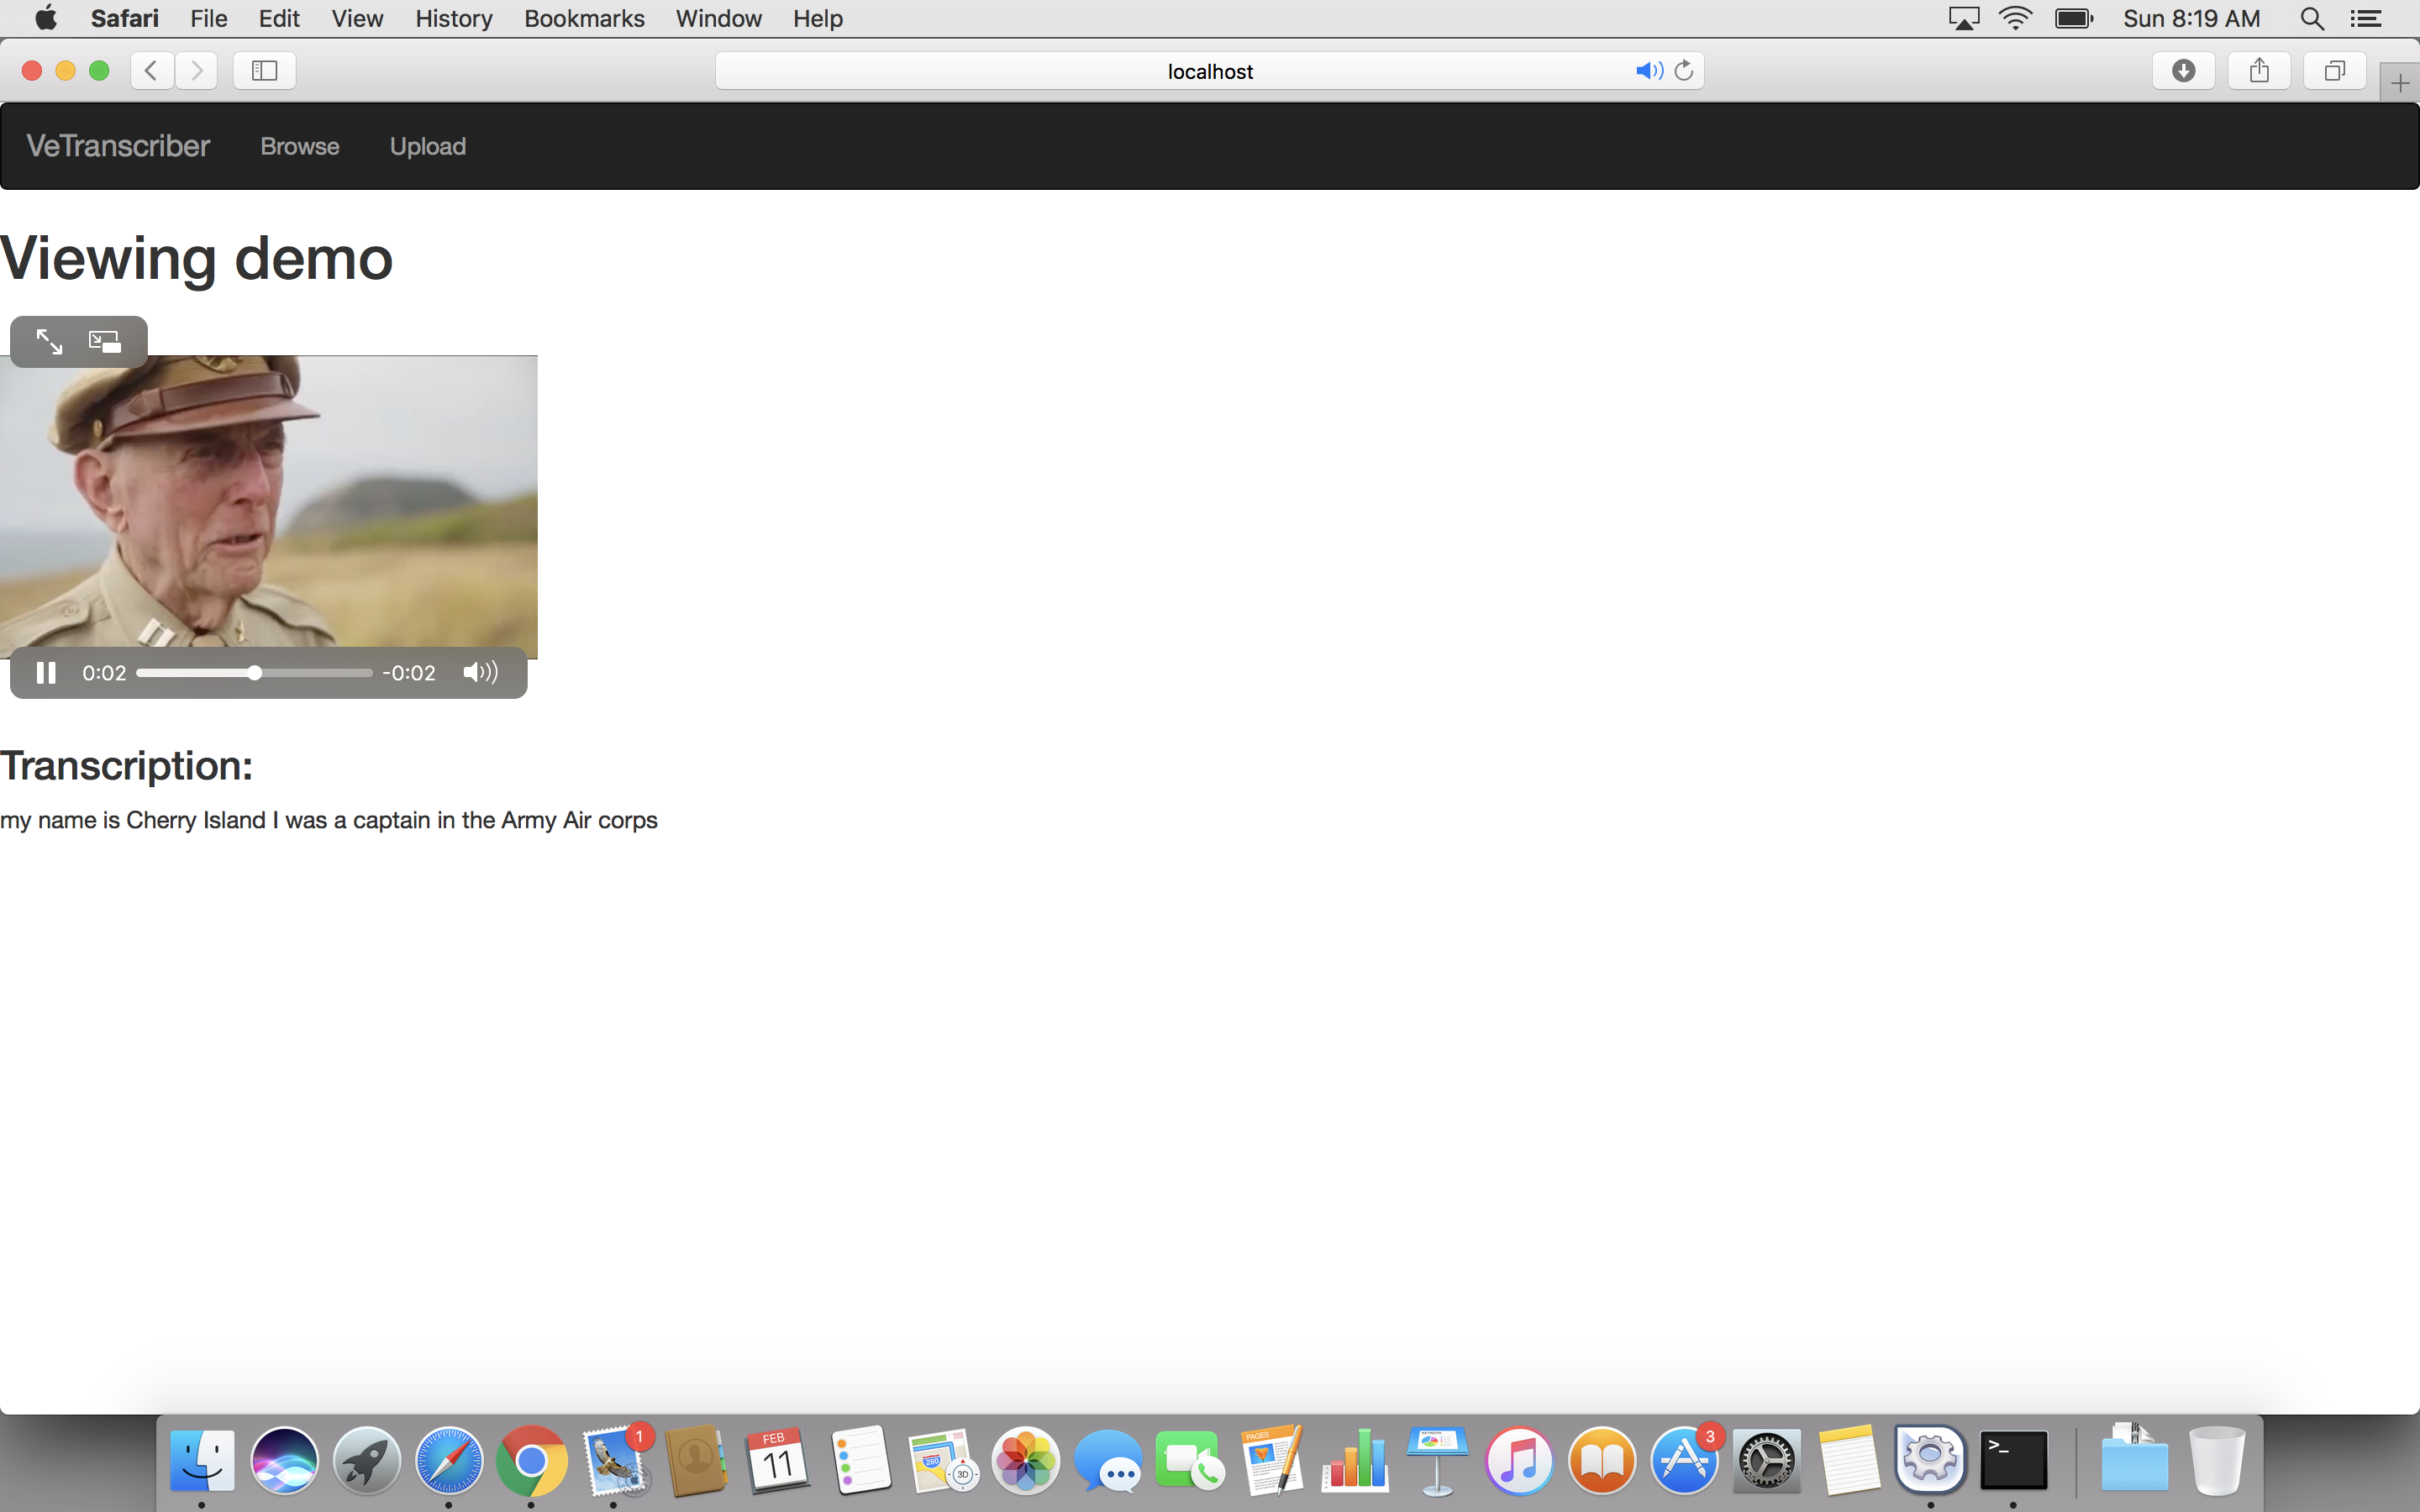Screen dimensions: 2420x1512
Task: Go to VeTranscriber home brand link
Action: pyautogui.click(x=118, y=146)
